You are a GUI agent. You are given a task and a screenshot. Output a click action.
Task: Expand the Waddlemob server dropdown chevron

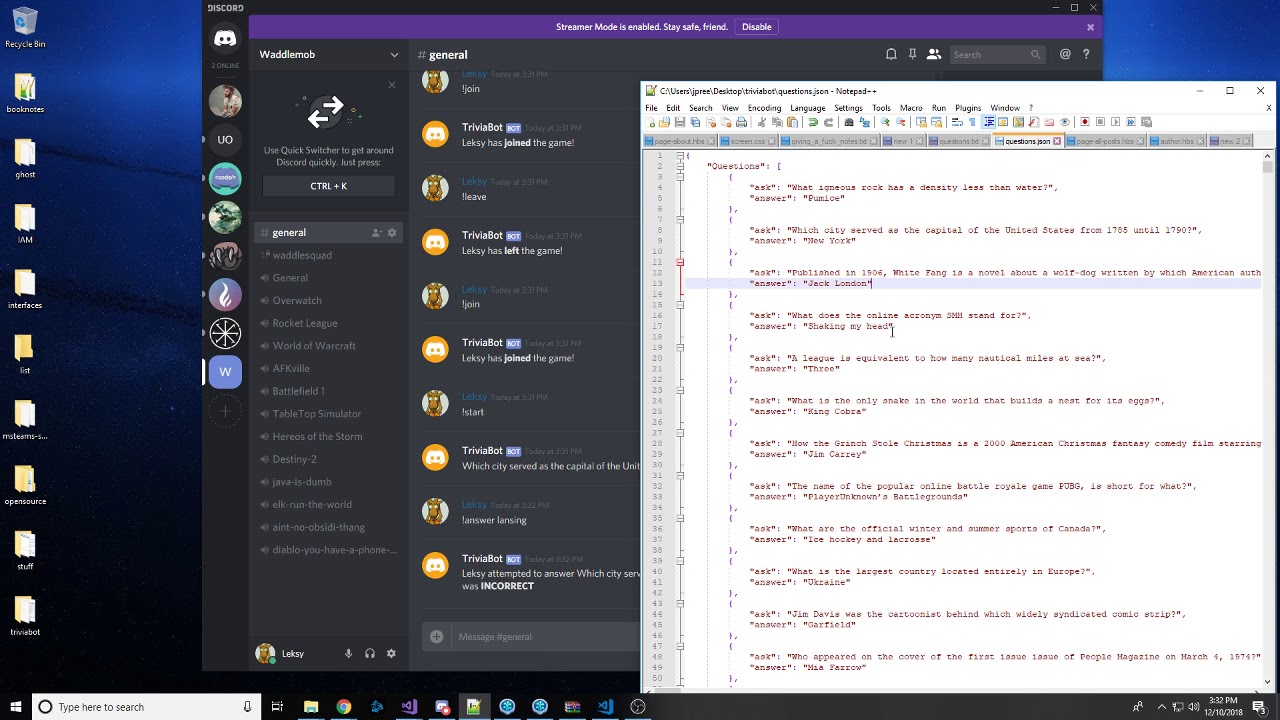tap(394, 55)
